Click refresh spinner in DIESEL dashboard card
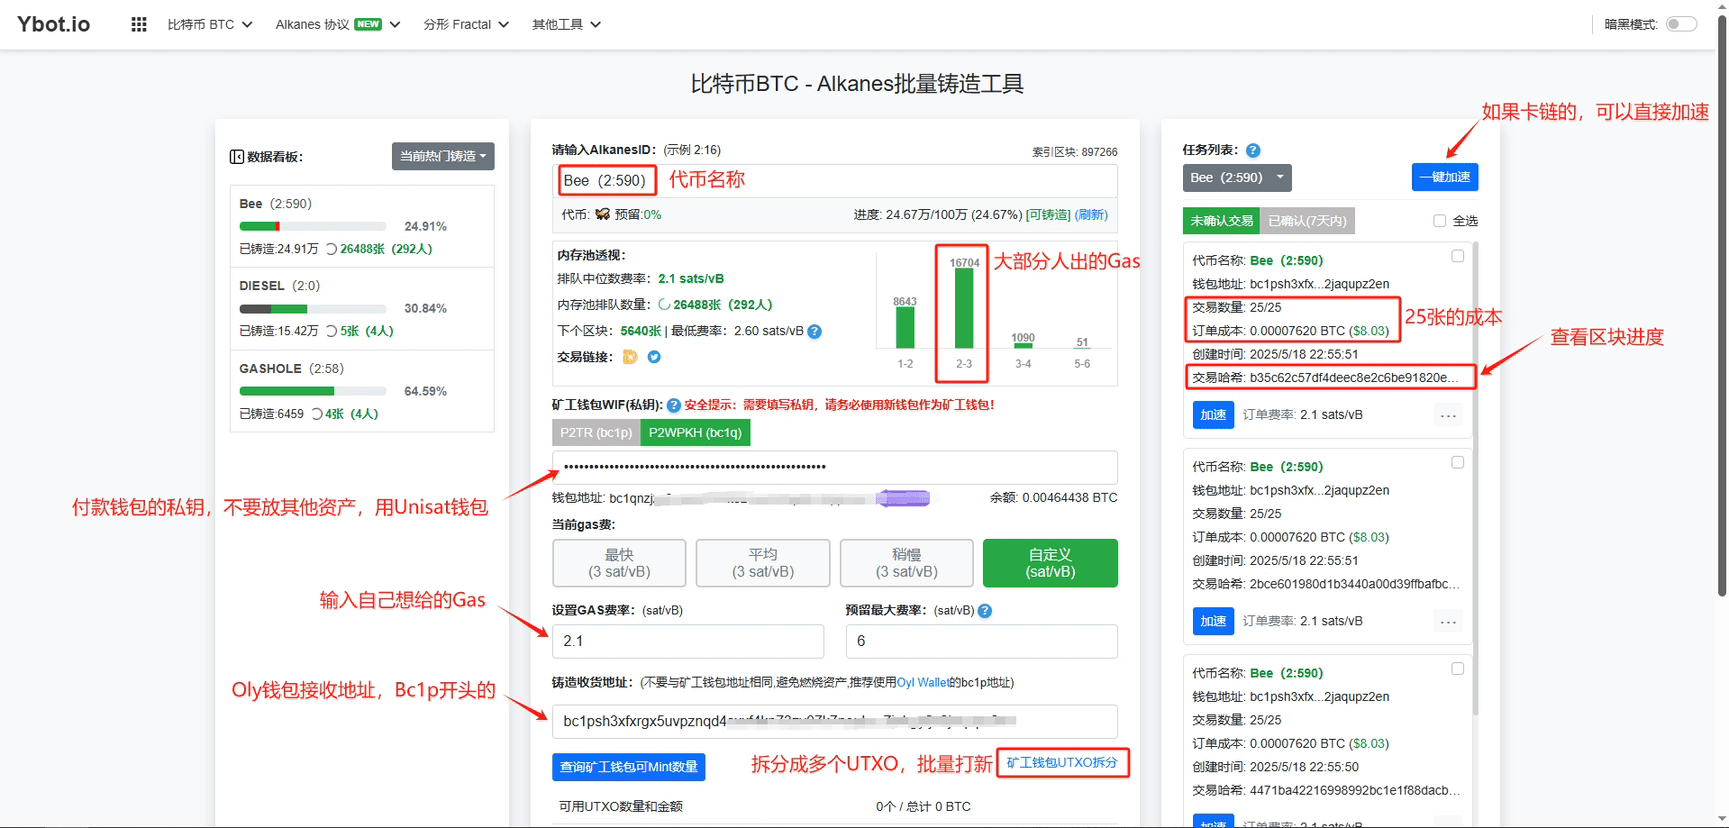Image resolution: width=1729 pixels, height=828 pixels. 331,331
